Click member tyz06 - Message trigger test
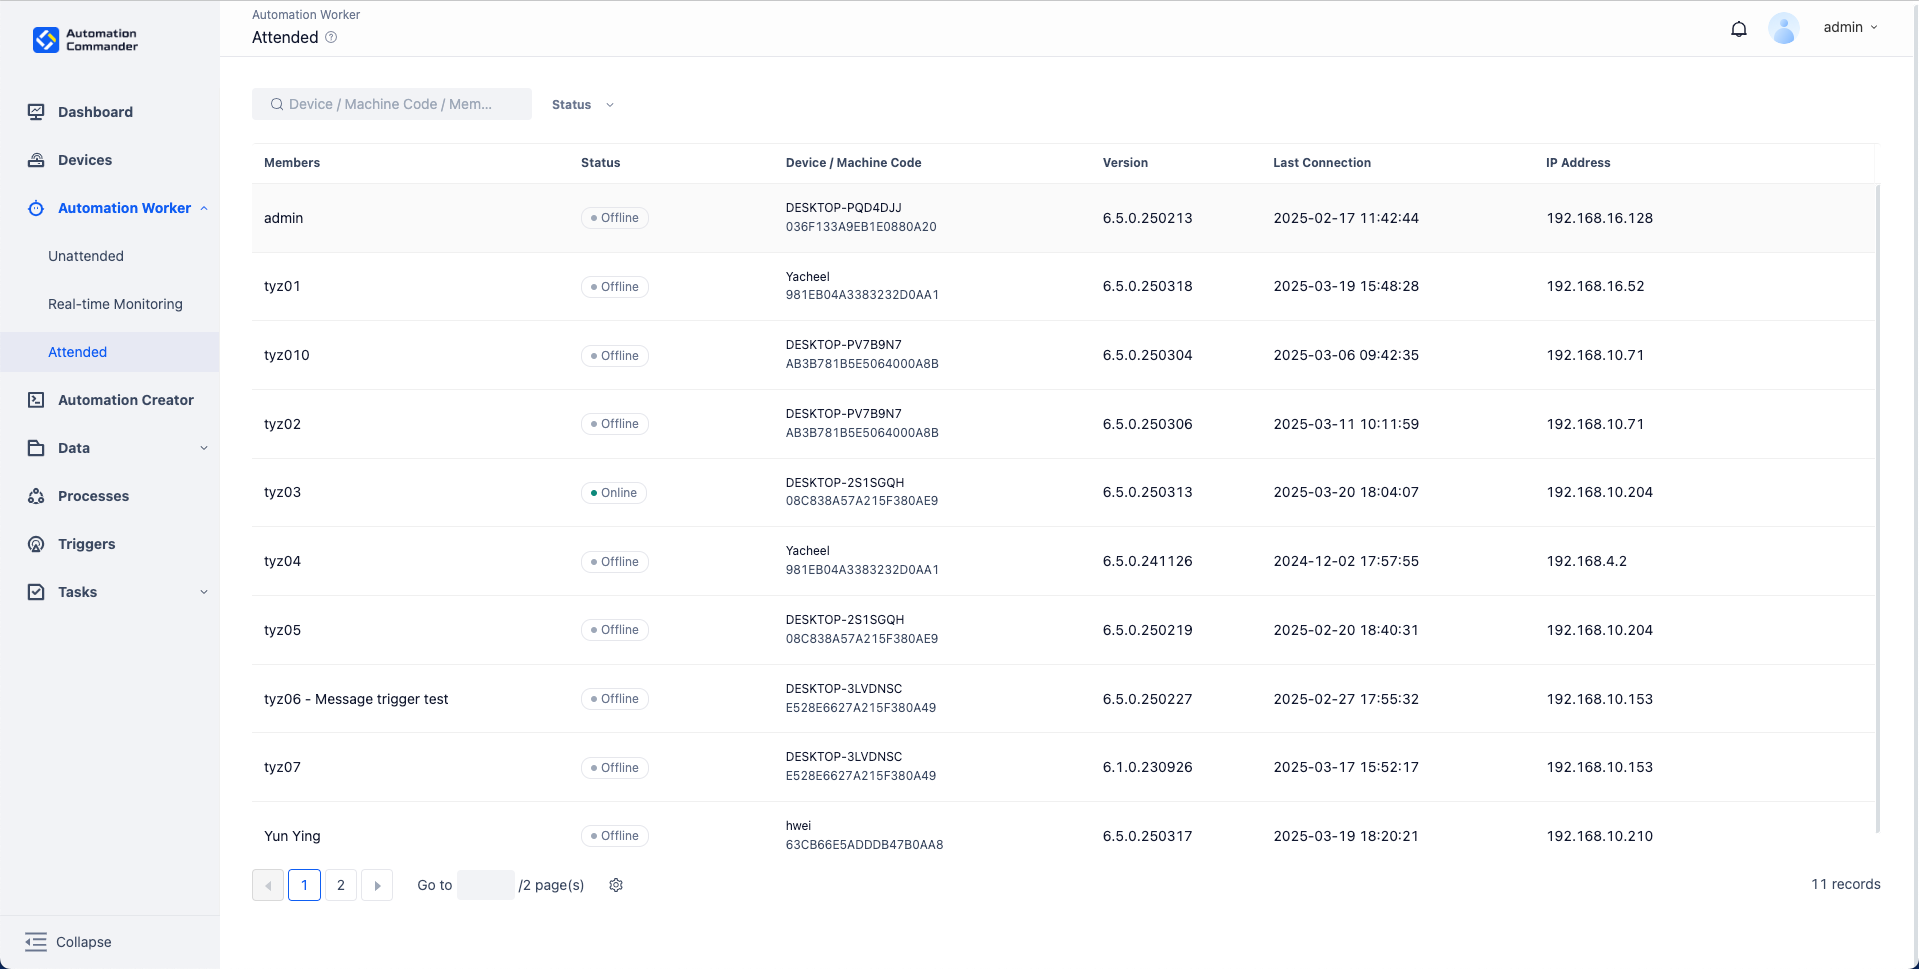1919x969 pixels. [x=356, y=699]
